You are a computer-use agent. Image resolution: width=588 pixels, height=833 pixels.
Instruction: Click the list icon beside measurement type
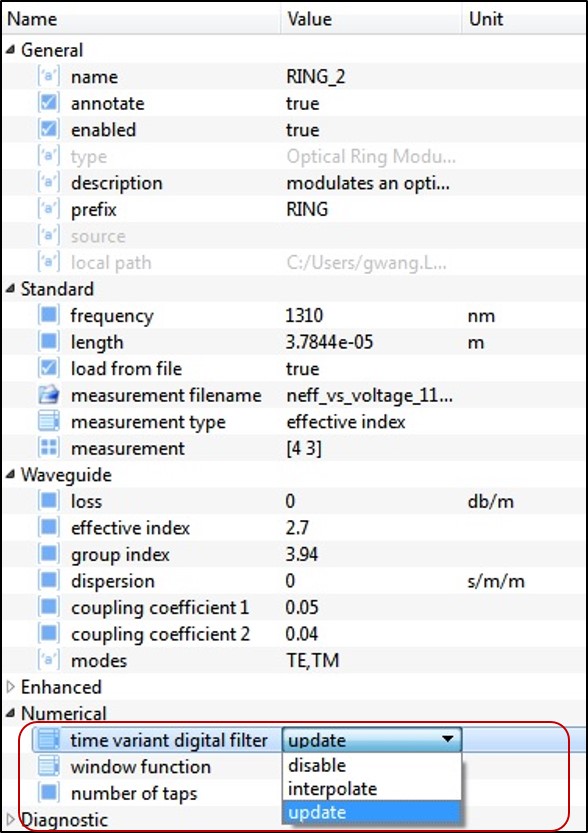tap(48, 421)
